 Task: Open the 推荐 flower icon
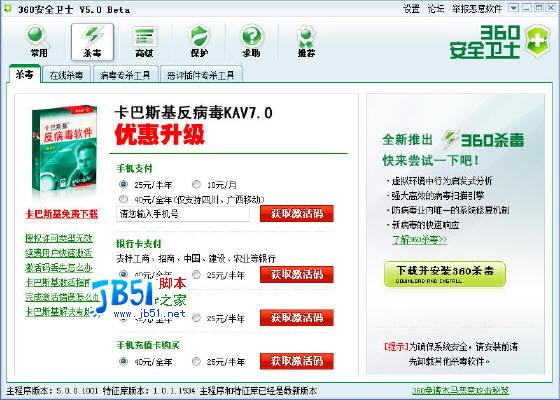click(x=306, y=42)
